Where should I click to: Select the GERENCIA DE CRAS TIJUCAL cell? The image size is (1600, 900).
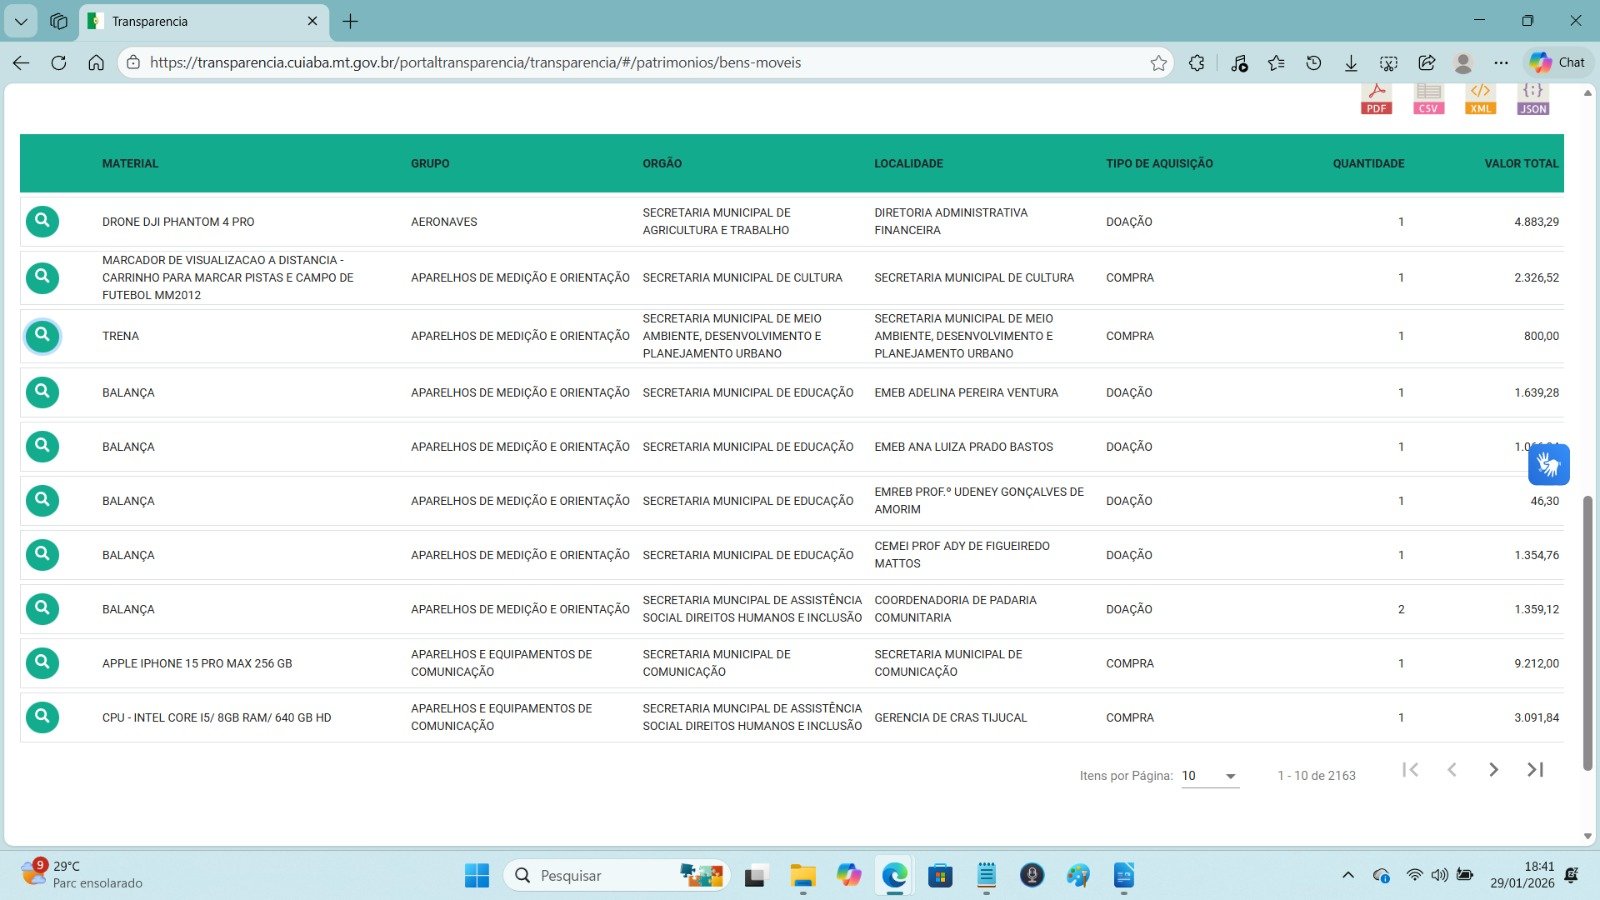click(951, 718)
